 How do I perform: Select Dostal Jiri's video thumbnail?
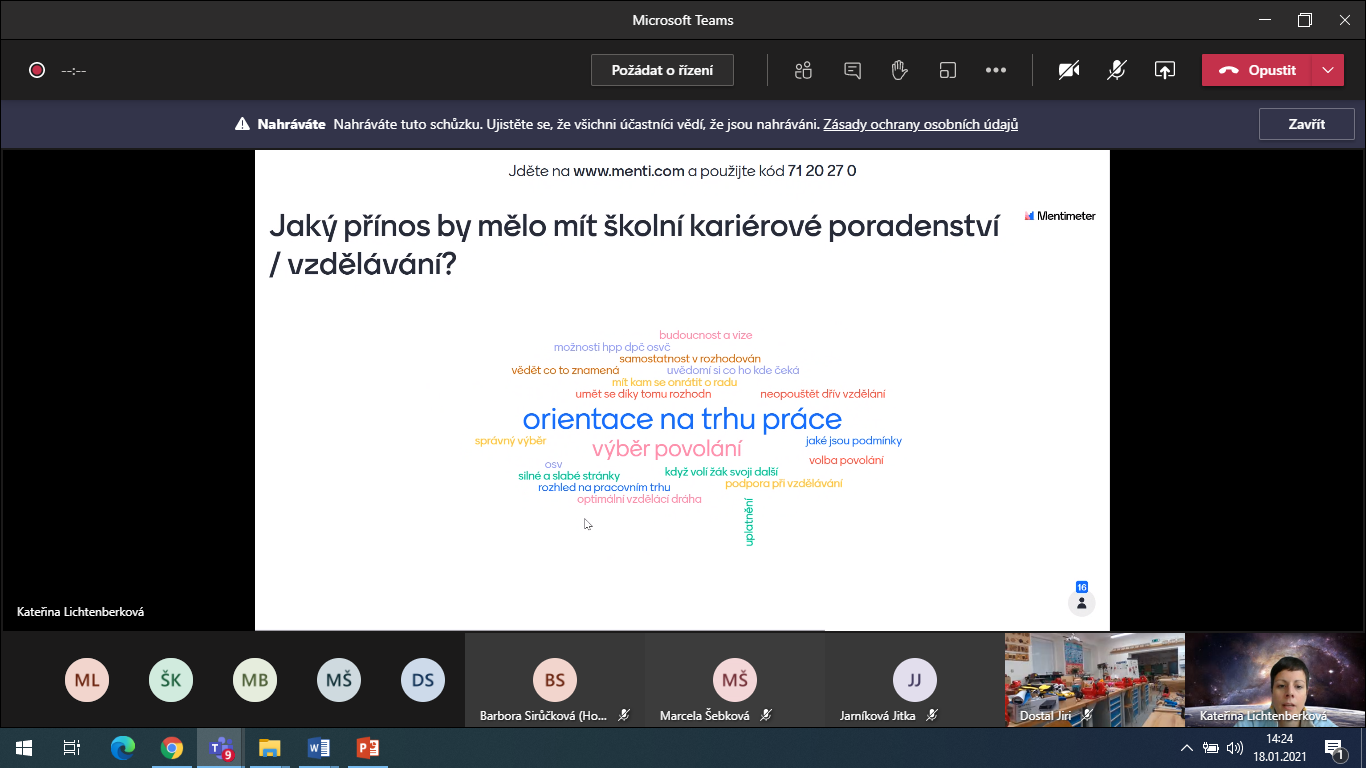pyautogui.click(x=1094, y=680)
